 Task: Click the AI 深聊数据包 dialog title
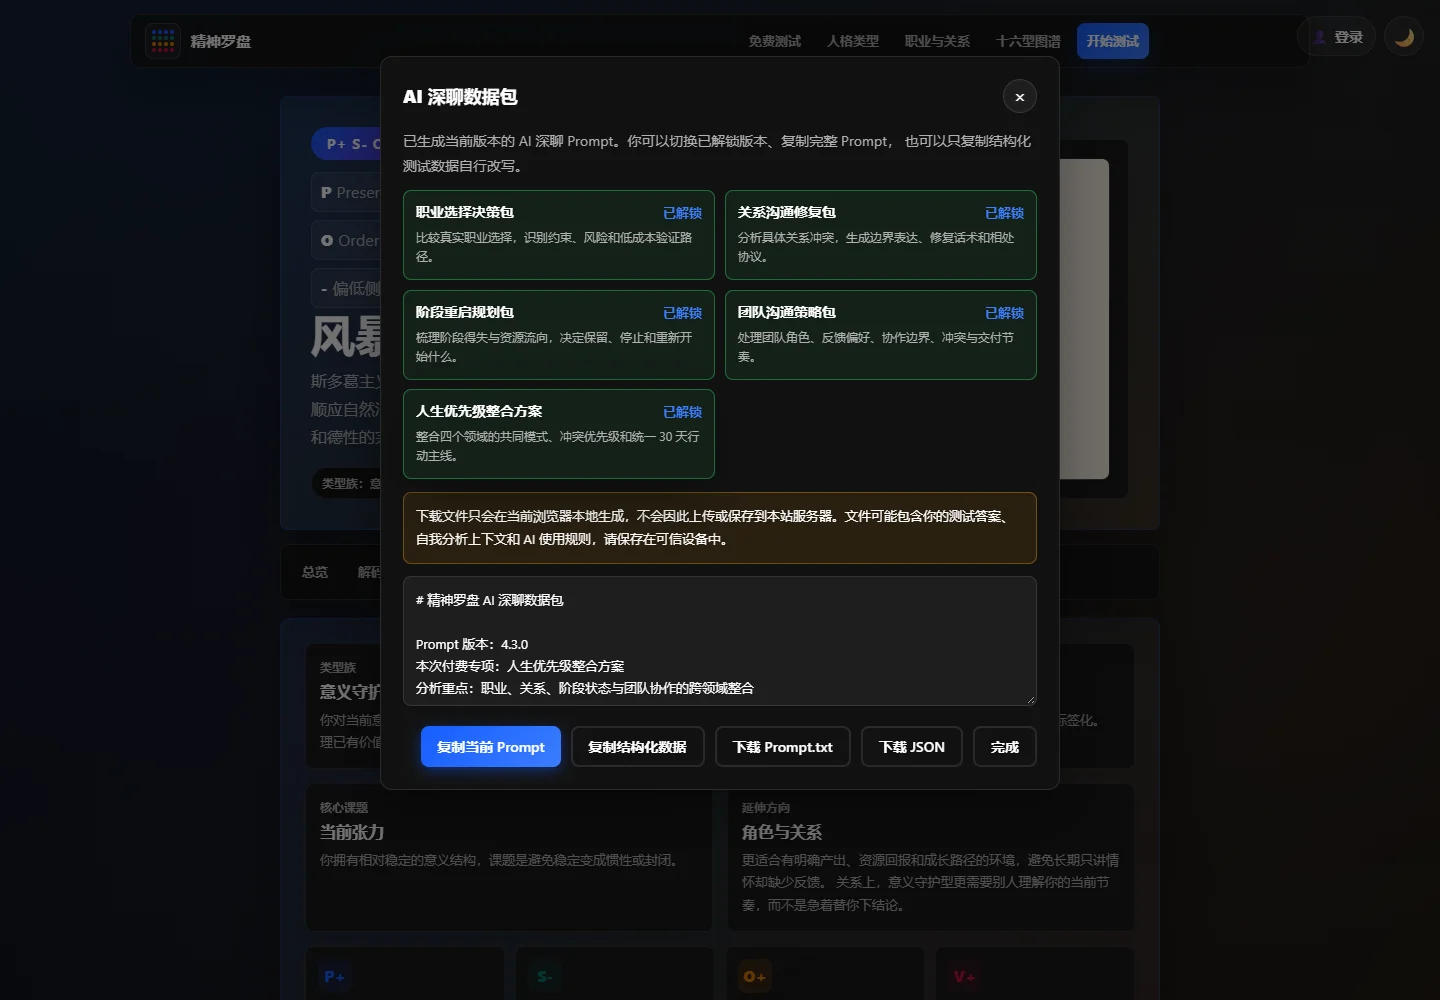point(460,97)
